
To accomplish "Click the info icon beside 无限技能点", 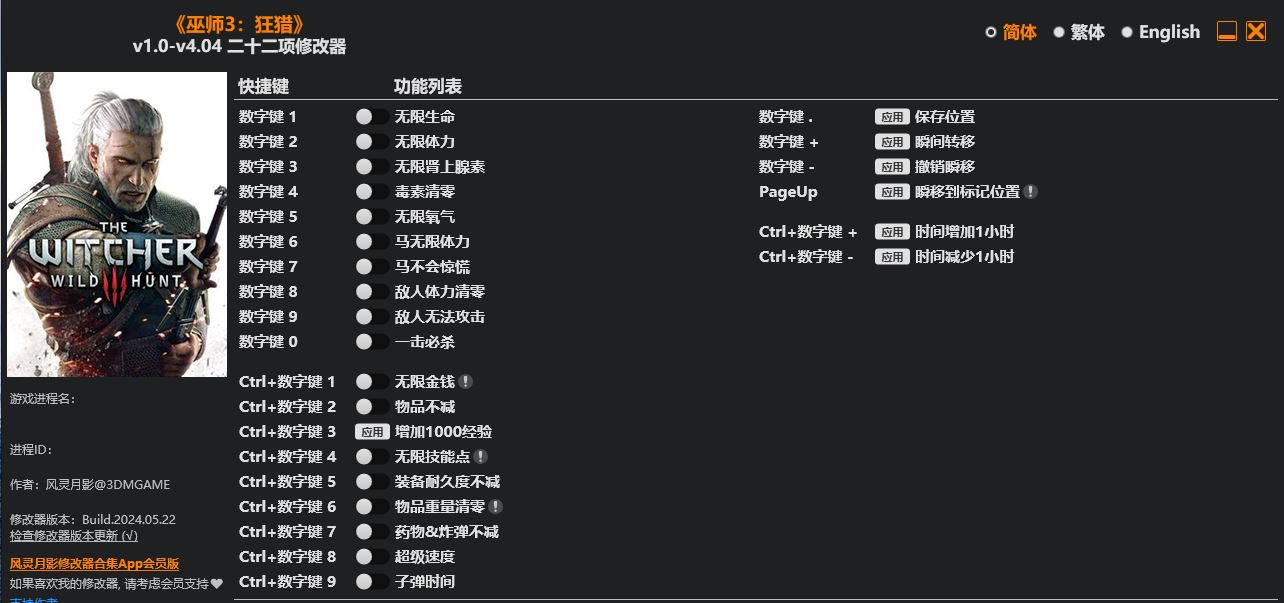I will (481, 457).
